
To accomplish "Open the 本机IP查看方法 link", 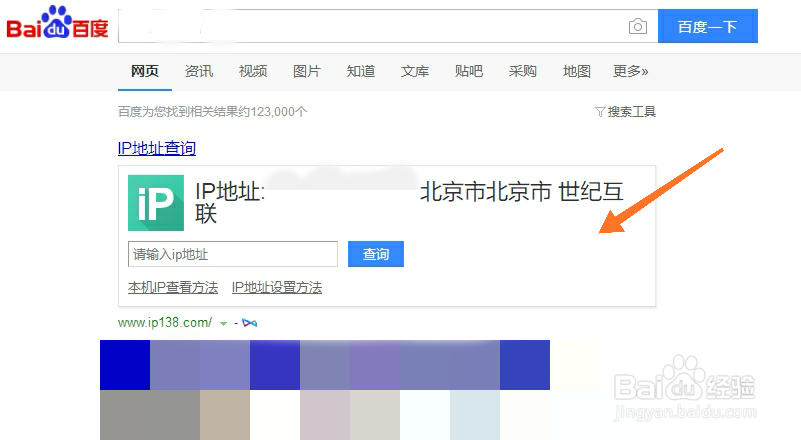I will coord(173,287).
